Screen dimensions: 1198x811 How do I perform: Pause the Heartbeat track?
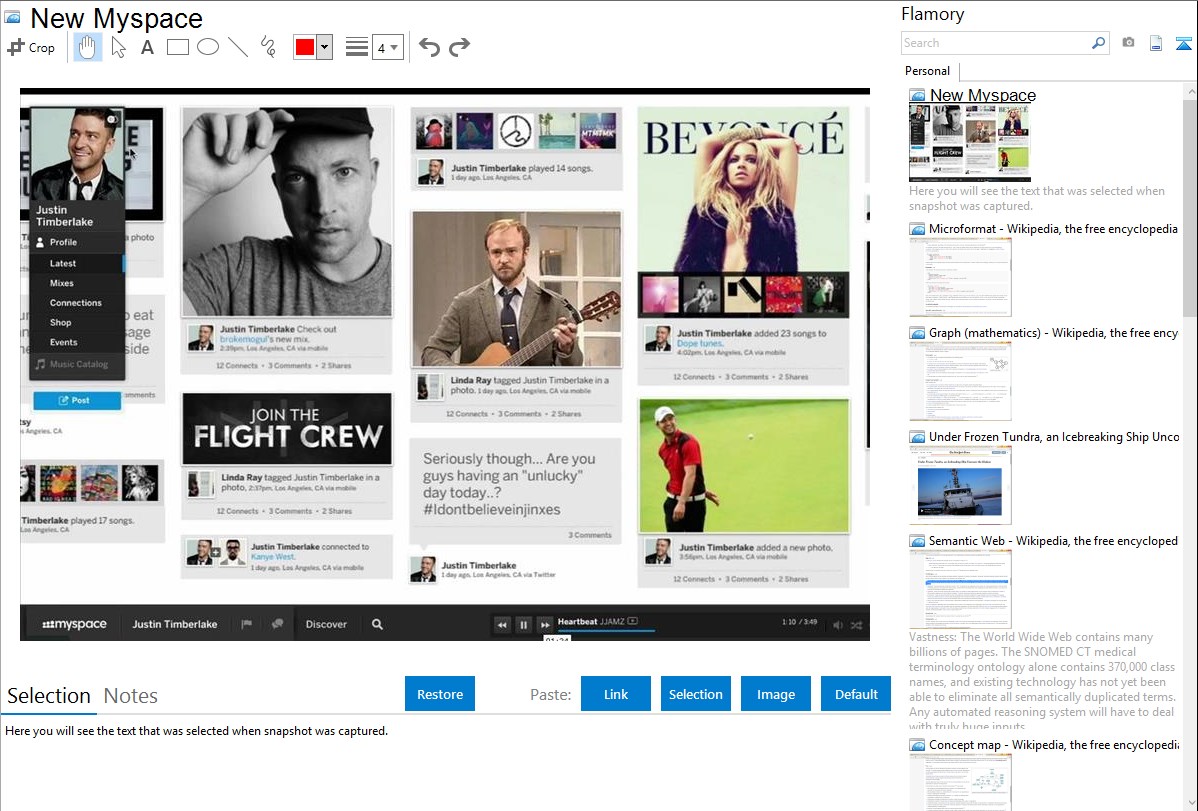coord(523,624)
